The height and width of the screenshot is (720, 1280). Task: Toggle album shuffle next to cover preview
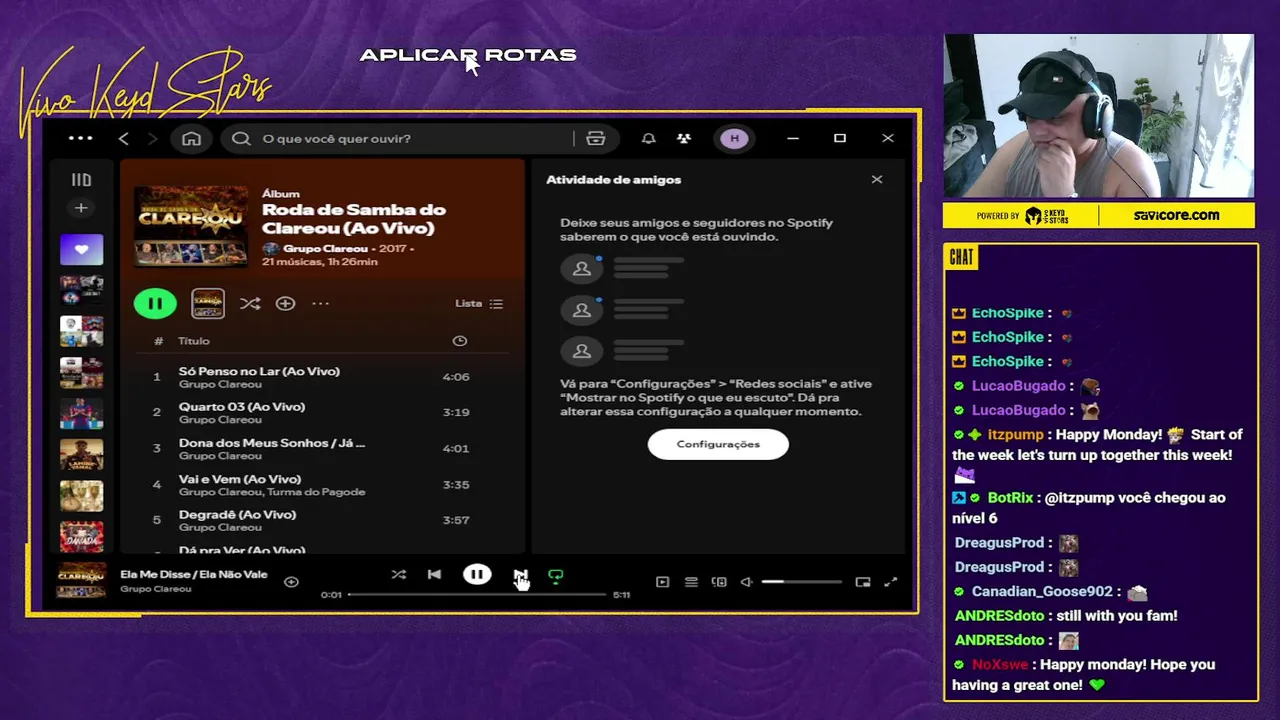250,303
